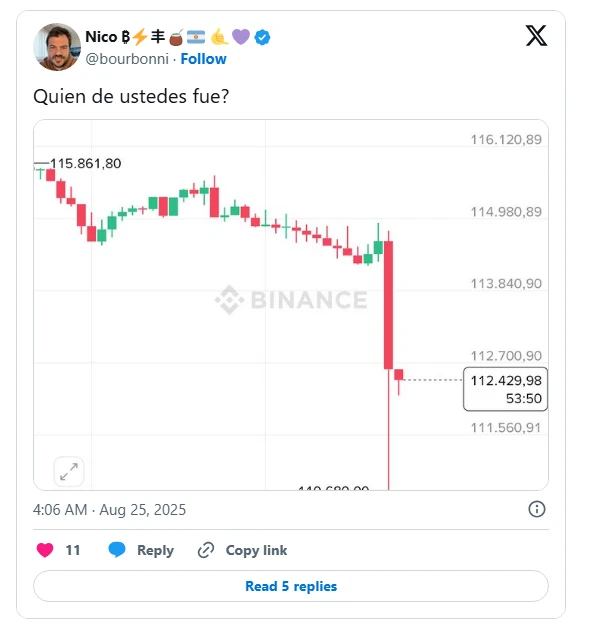The height and width of the screenshot is (631, 605).
Task: Click the Binance watermark logo on chart
Action: tap(229, 300)
